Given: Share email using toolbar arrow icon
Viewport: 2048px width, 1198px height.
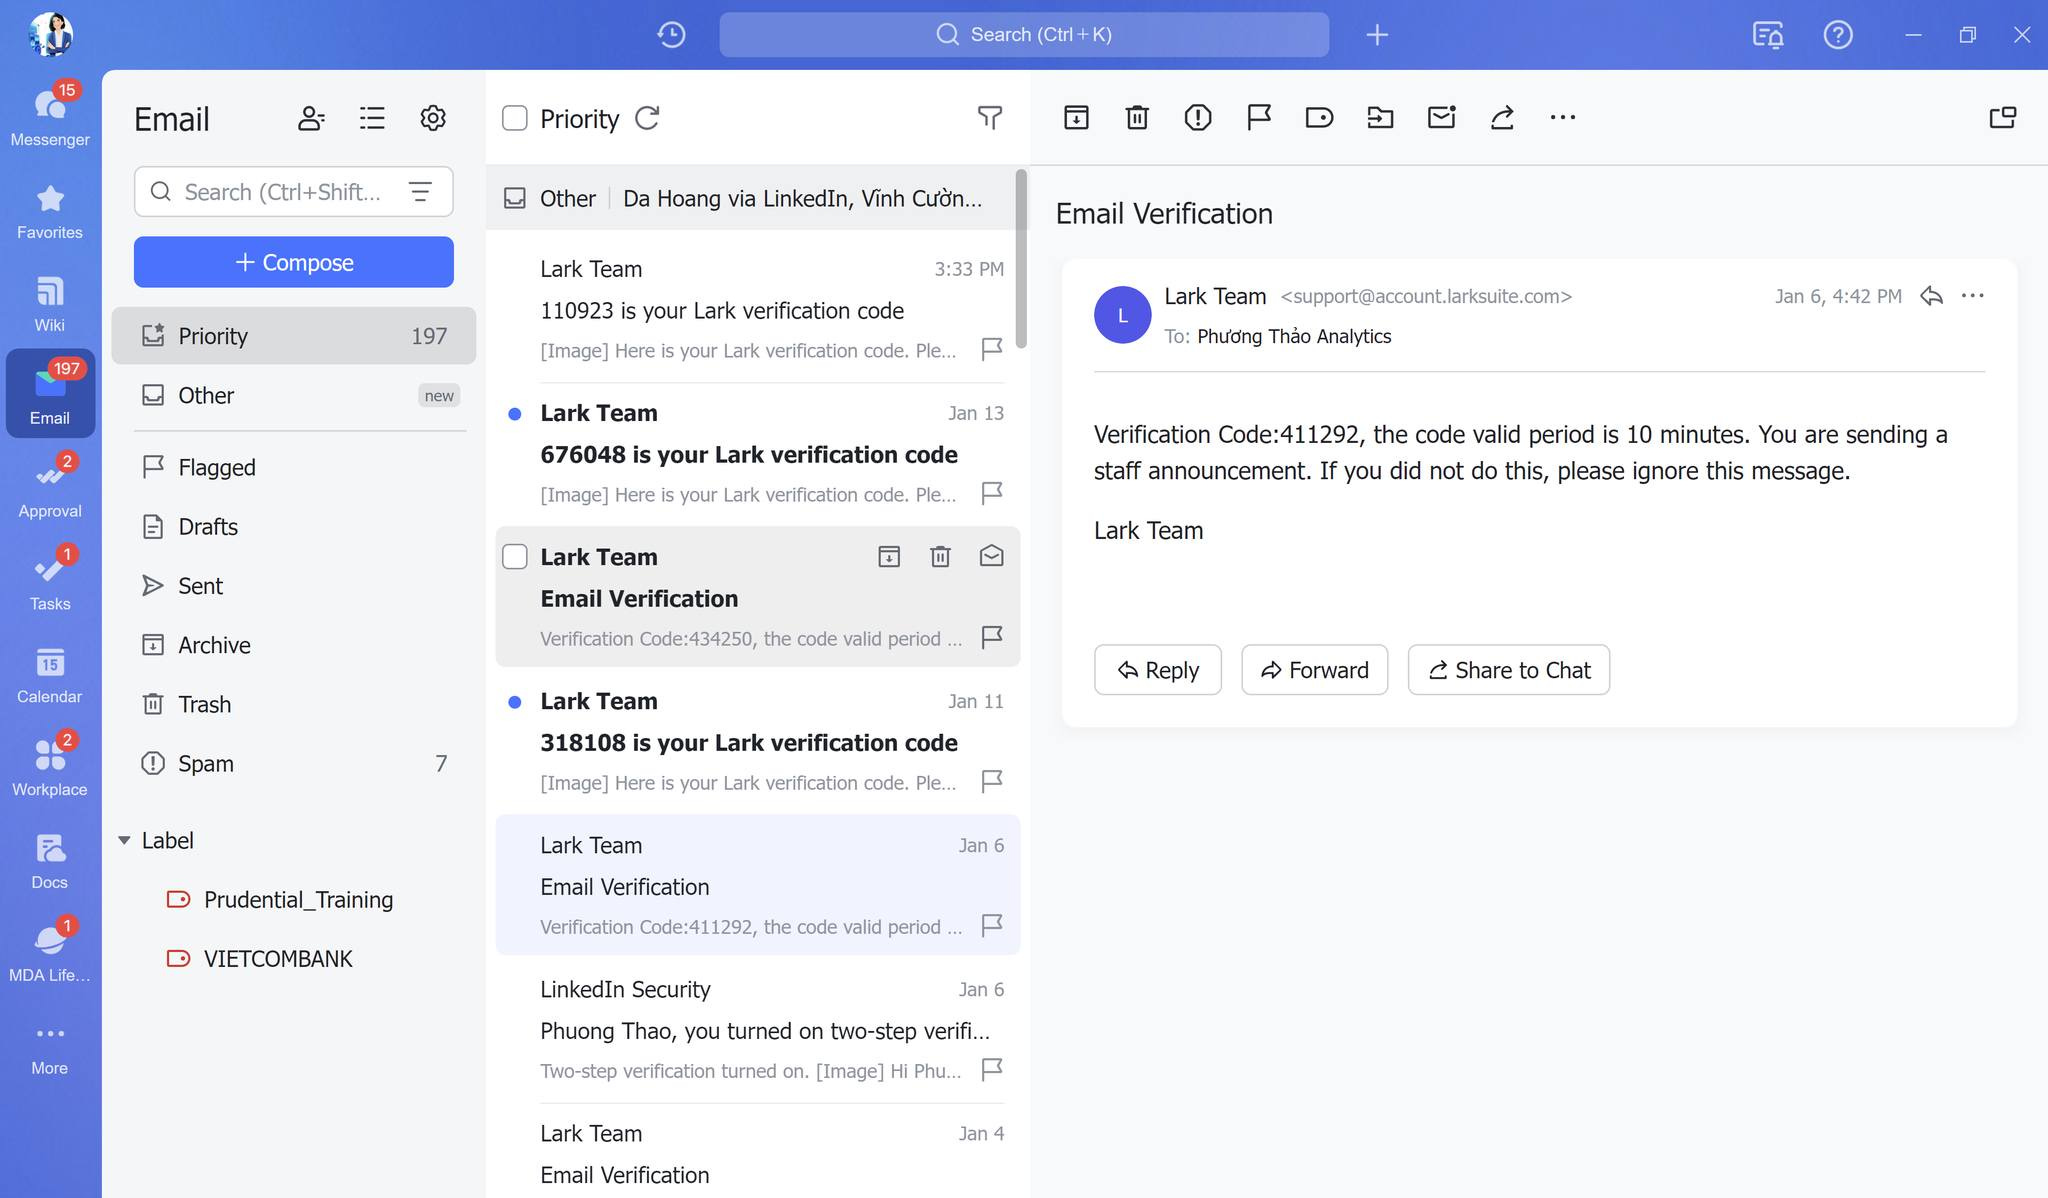Looking at the screenshot, I should click(x=1502, y=117).
